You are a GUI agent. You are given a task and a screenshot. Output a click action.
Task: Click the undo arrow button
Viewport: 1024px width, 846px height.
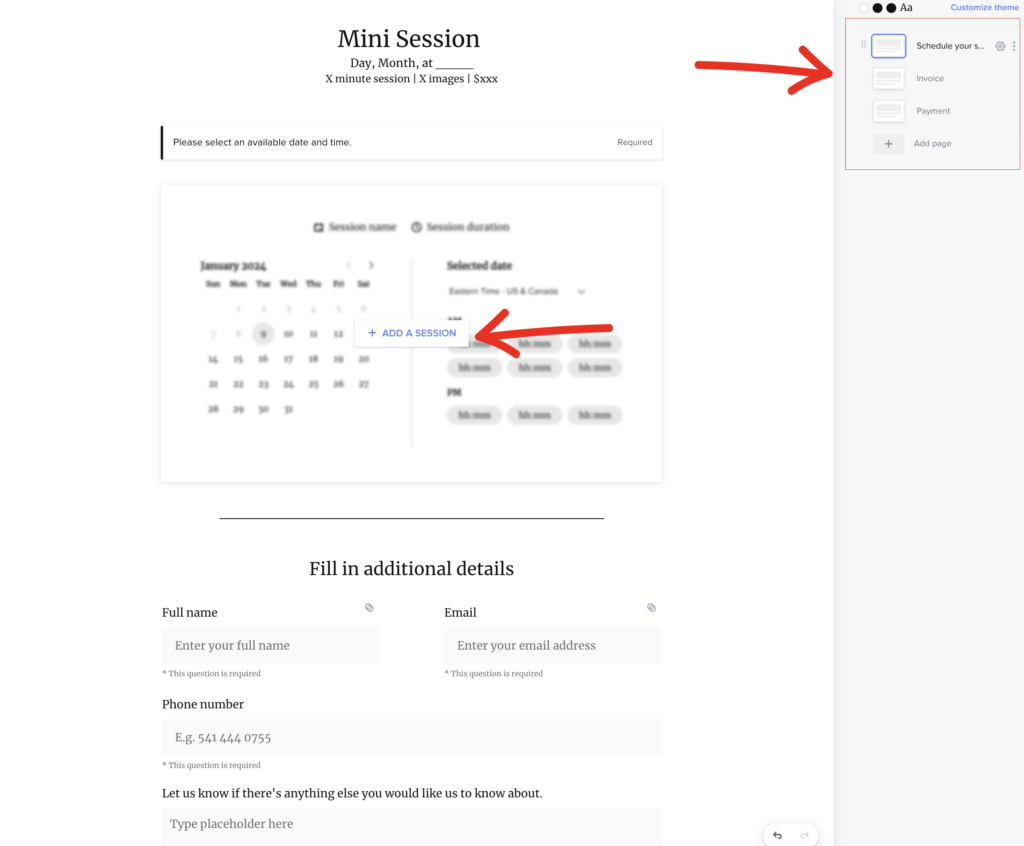778,835
